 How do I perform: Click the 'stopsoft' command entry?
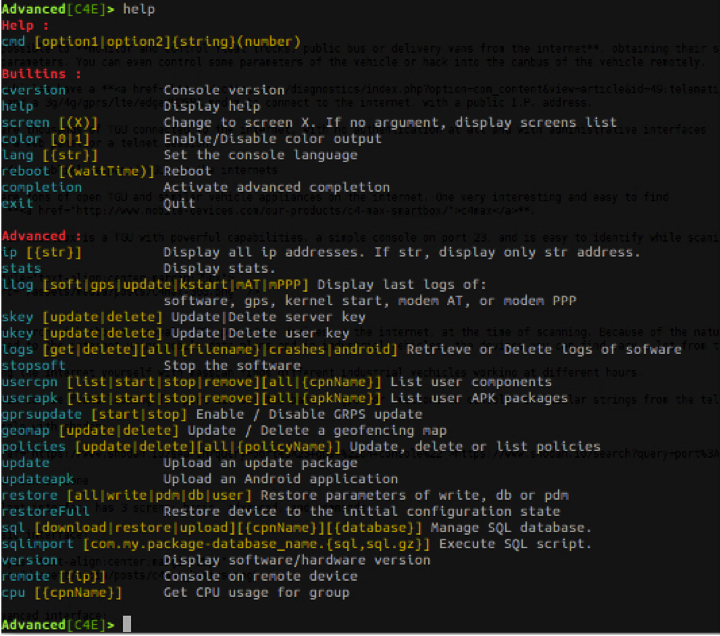point(33,365)
